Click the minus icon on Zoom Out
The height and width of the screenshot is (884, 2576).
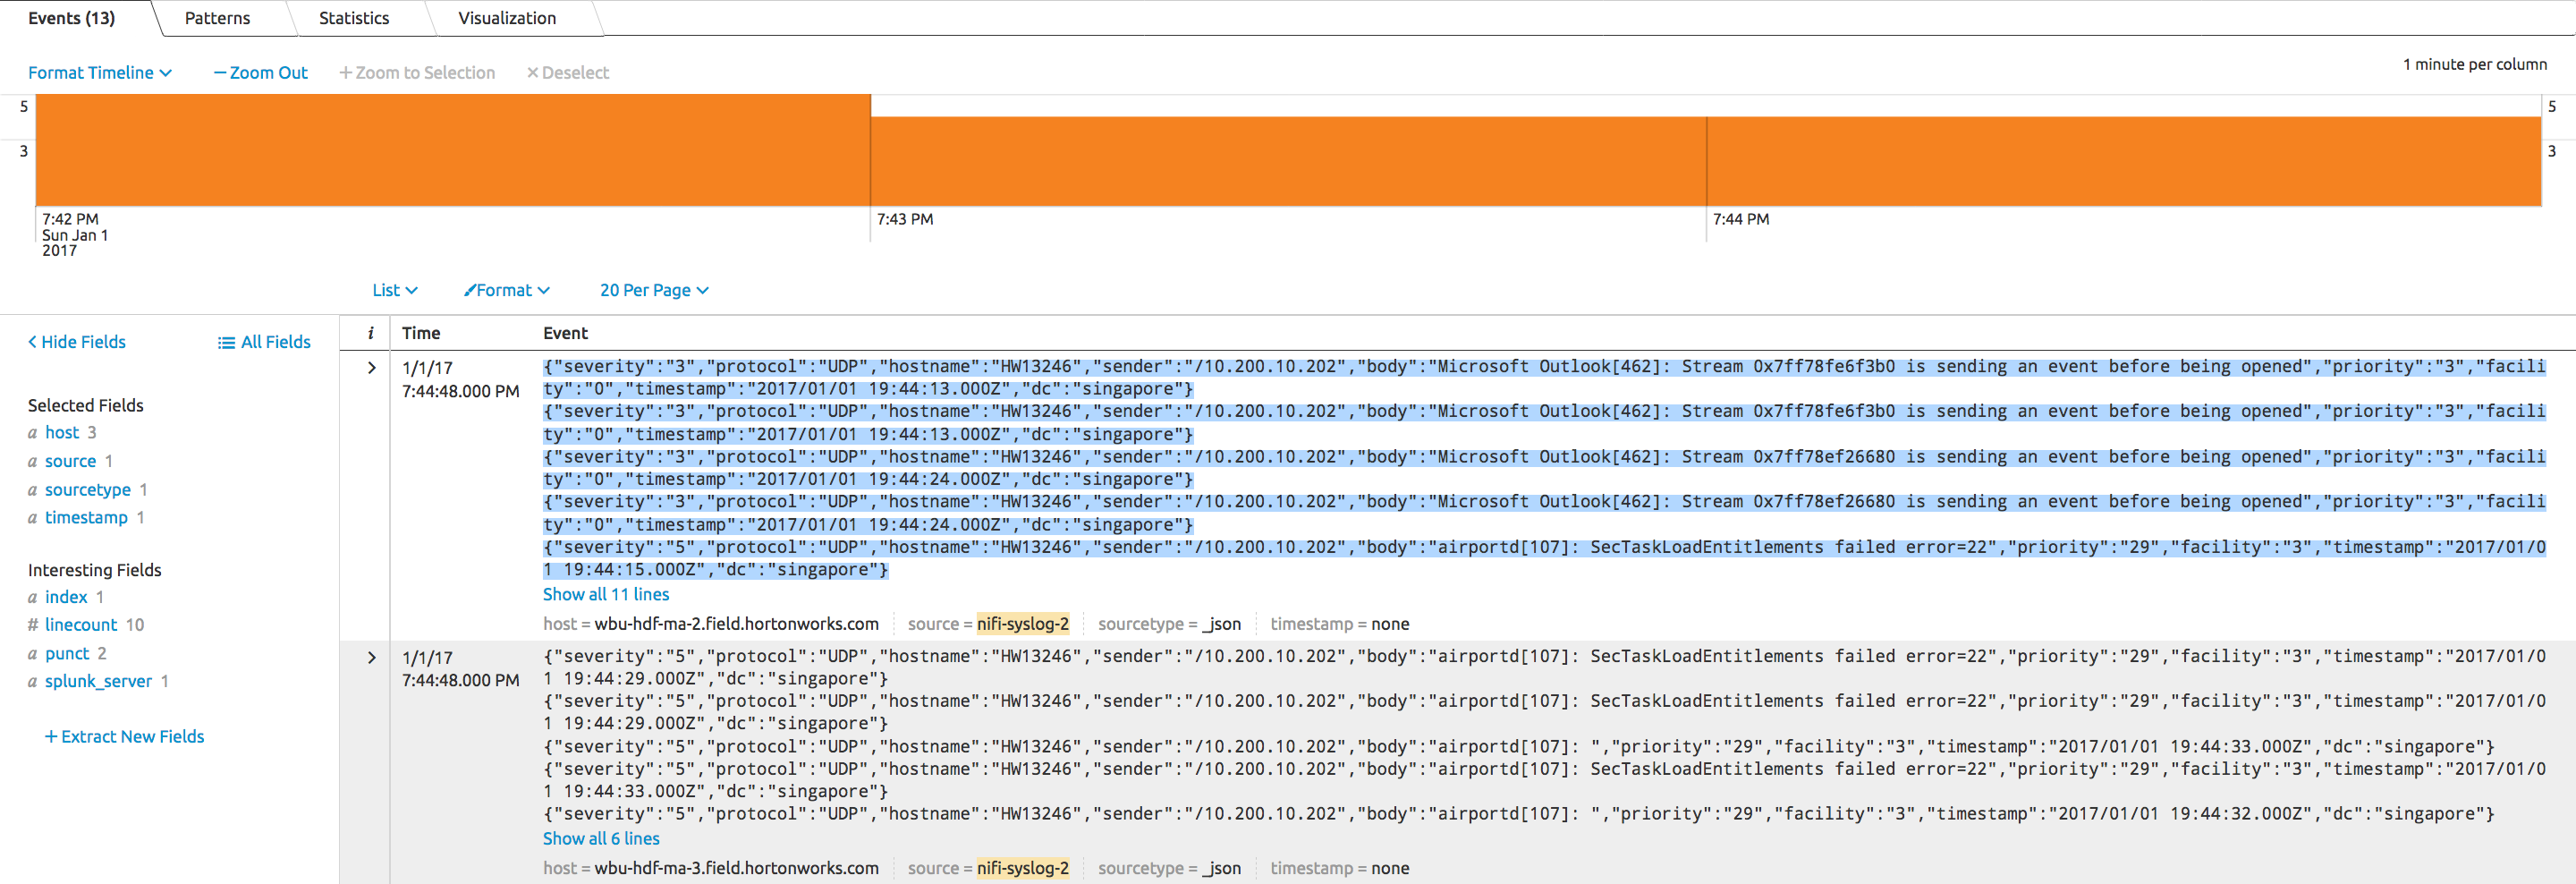click(219, 72)
